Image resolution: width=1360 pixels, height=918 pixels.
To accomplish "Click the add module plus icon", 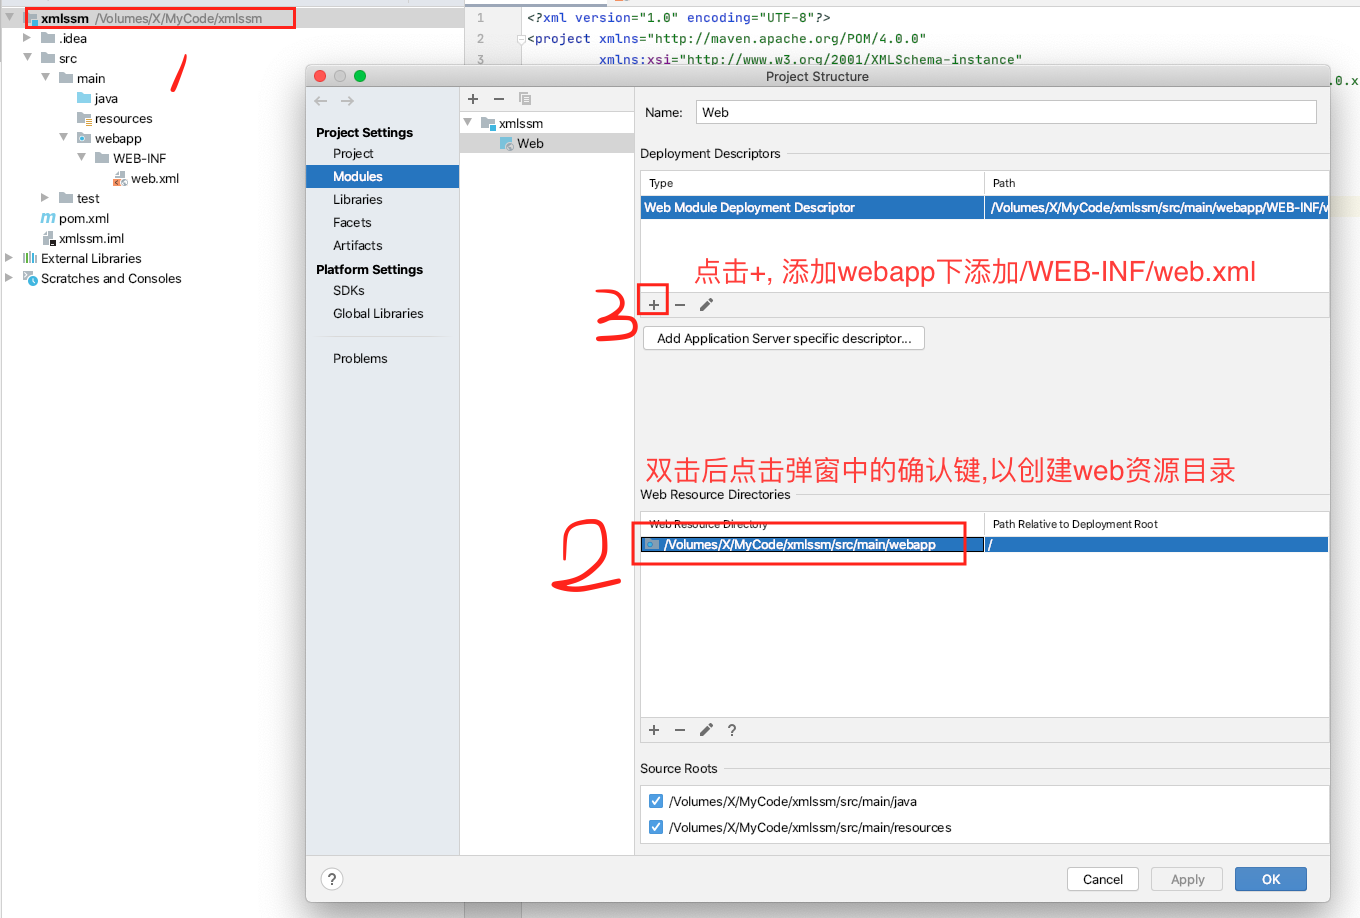I will pos(473,99).
